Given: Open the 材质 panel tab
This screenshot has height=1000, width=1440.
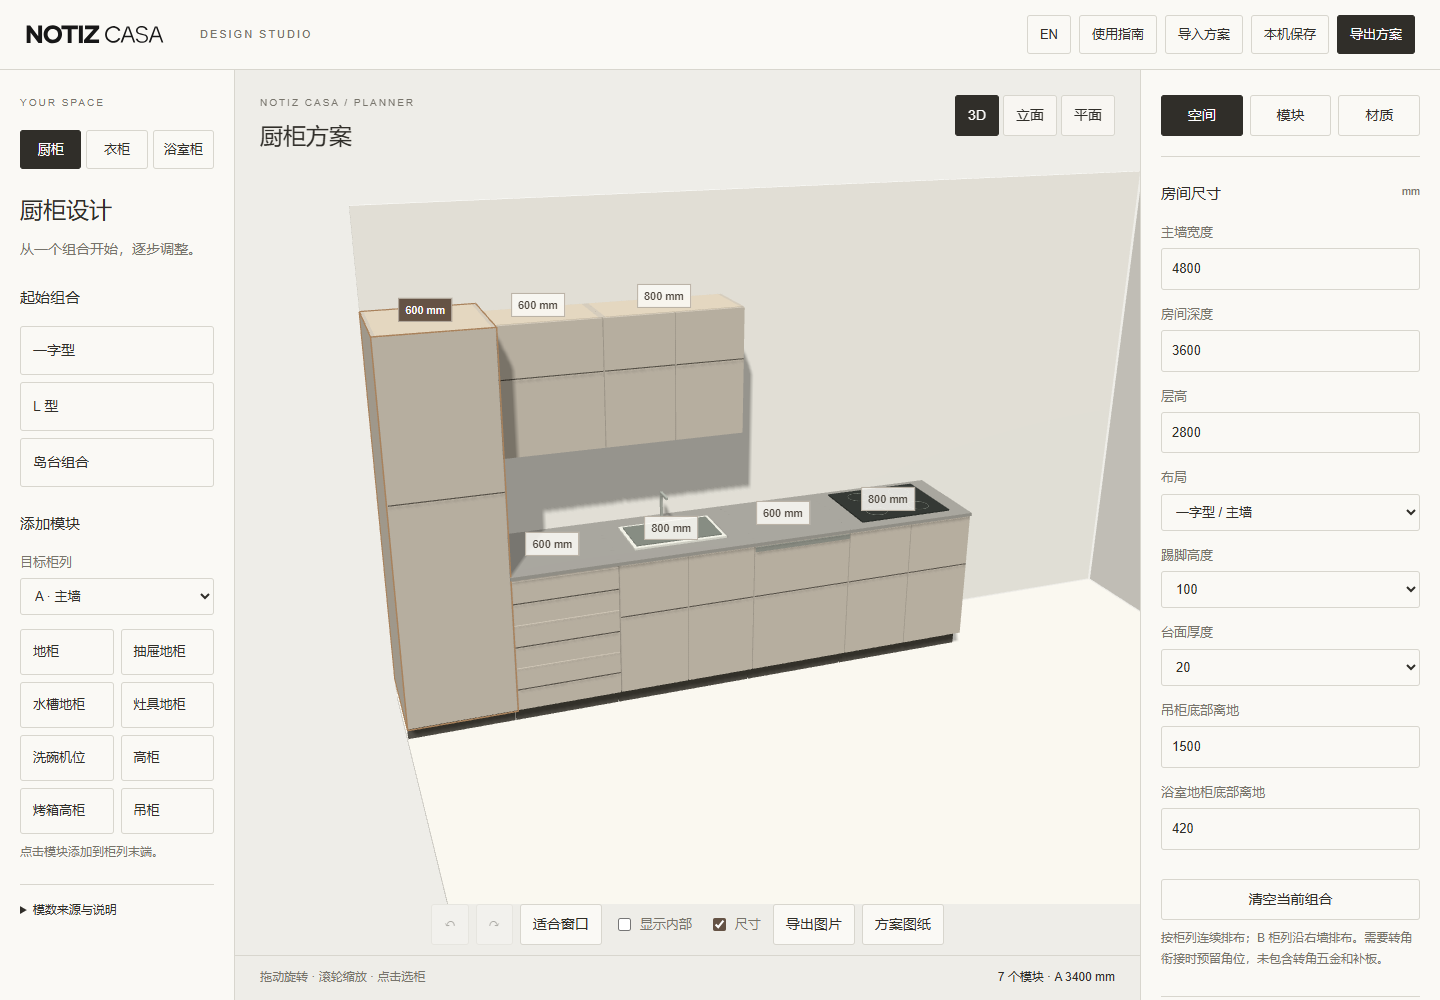Looking at the screenshot, I should coord(1379,115).
